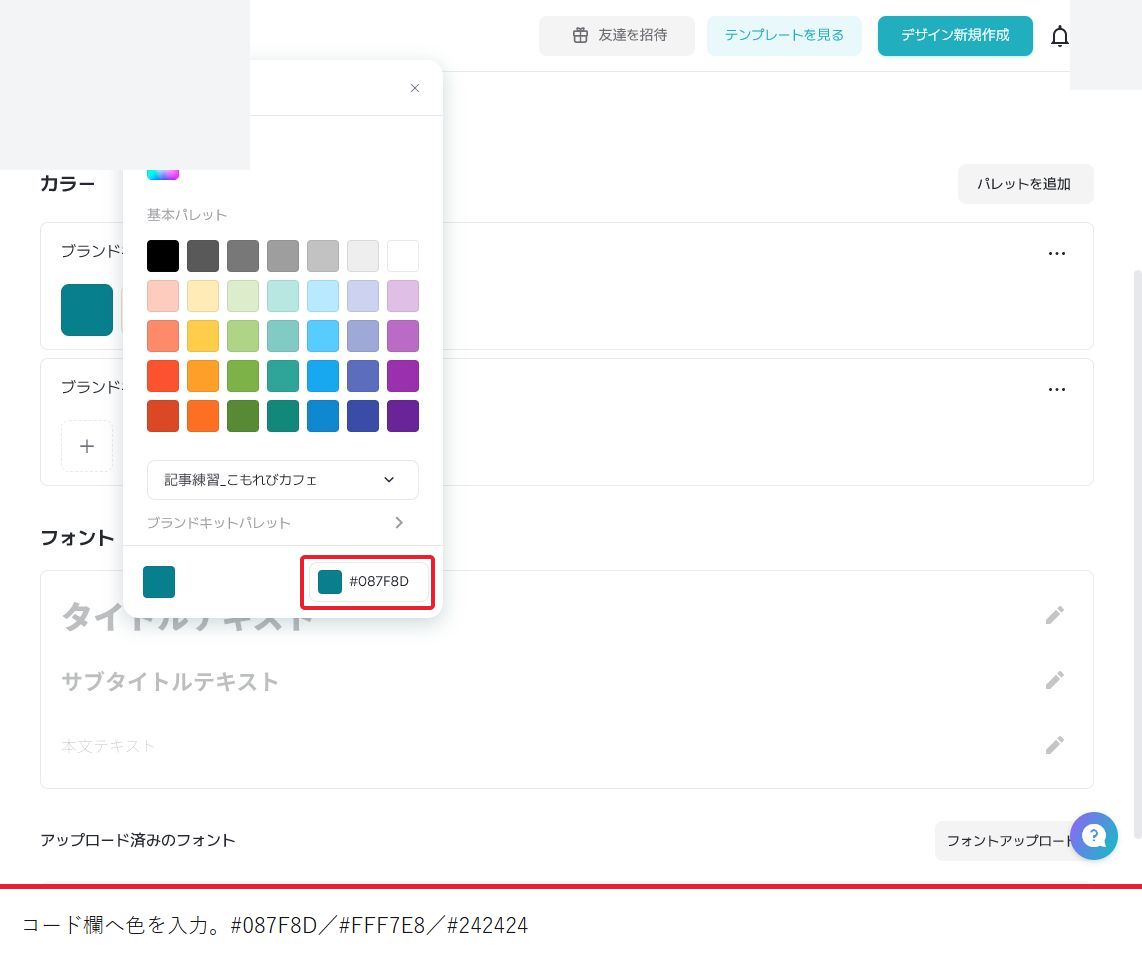Click パレットを追加 button

click(1025, 184)
